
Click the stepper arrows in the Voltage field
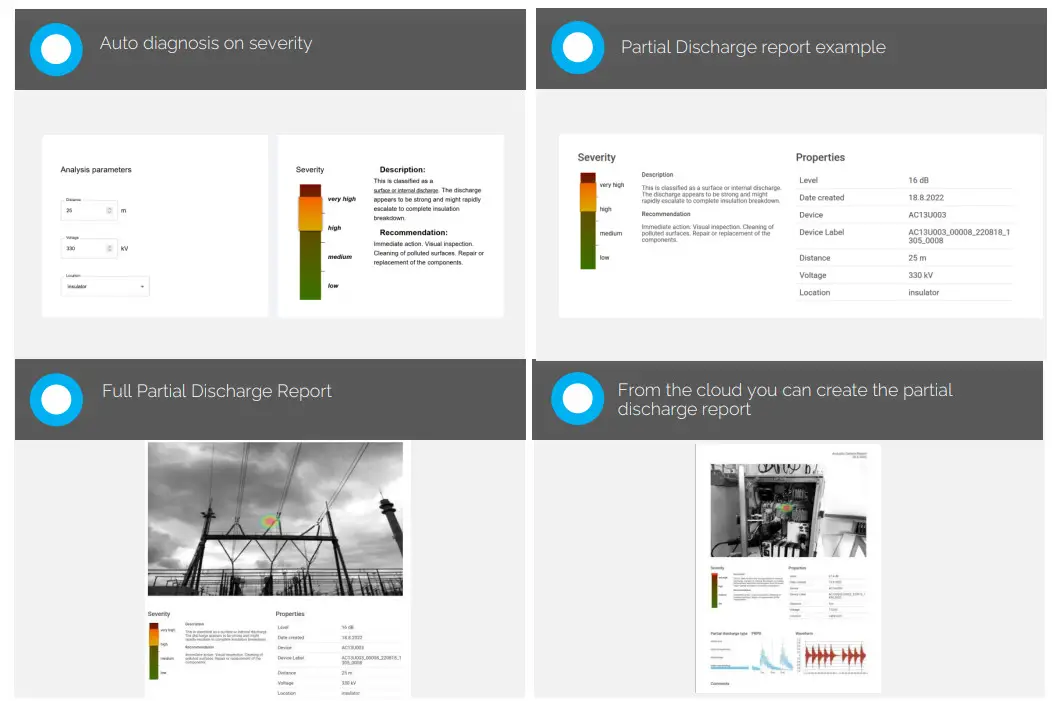pos(109,249)
